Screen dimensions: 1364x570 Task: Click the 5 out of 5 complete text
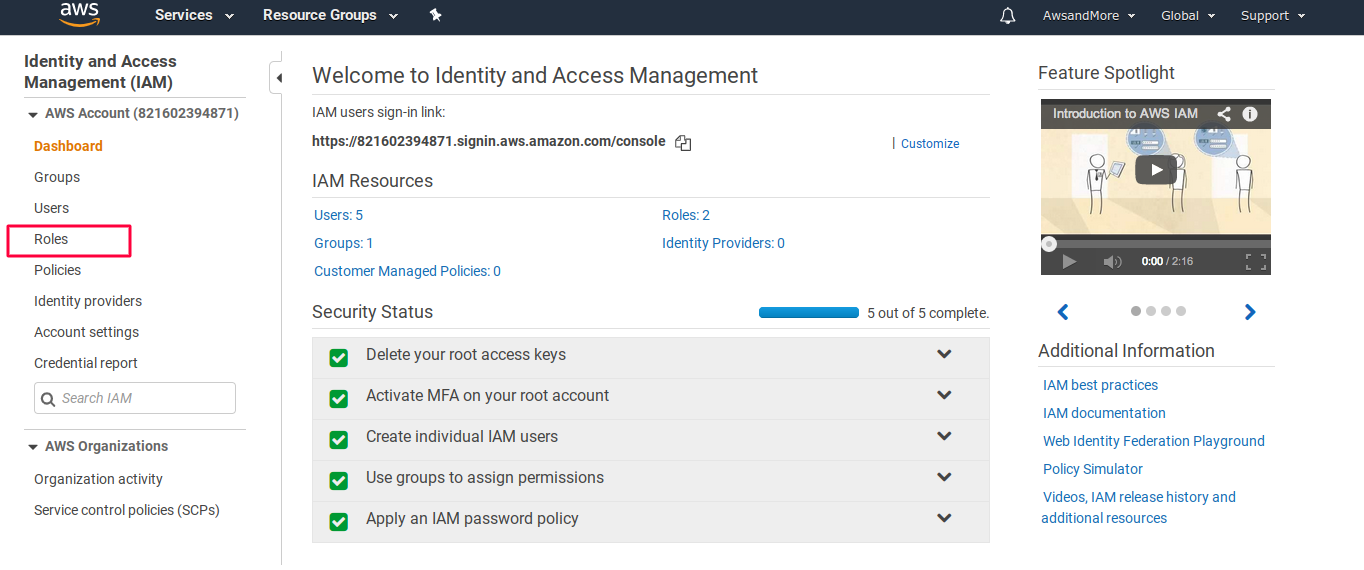[928, 313]
